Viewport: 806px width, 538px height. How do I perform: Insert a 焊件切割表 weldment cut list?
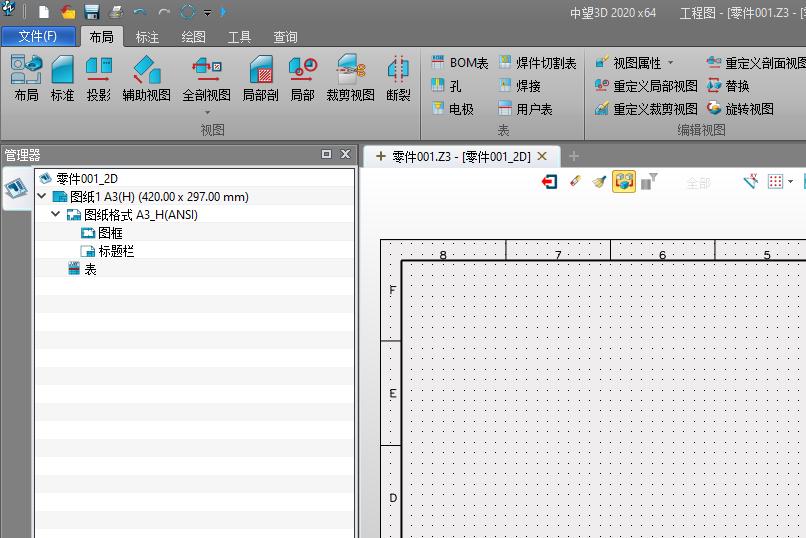(538, 63)
